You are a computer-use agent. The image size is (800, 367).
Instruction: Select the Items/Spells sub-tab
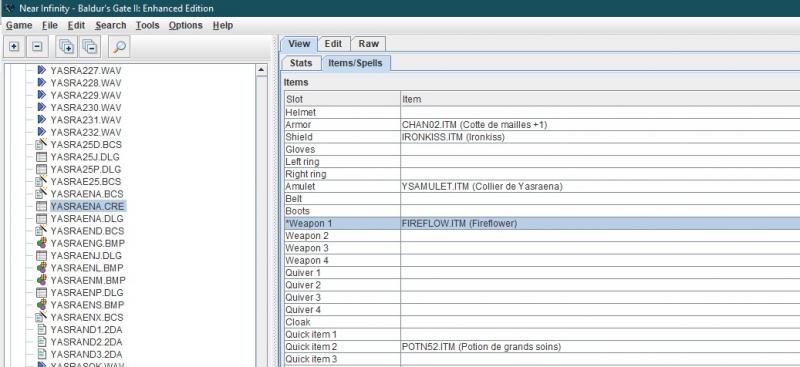(355, 63)
